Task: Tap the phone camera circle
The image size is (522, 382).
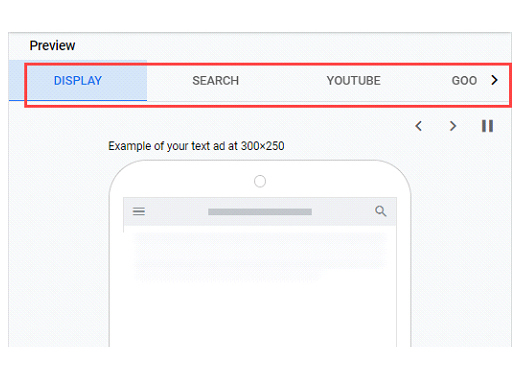Action: pos(260,182)
